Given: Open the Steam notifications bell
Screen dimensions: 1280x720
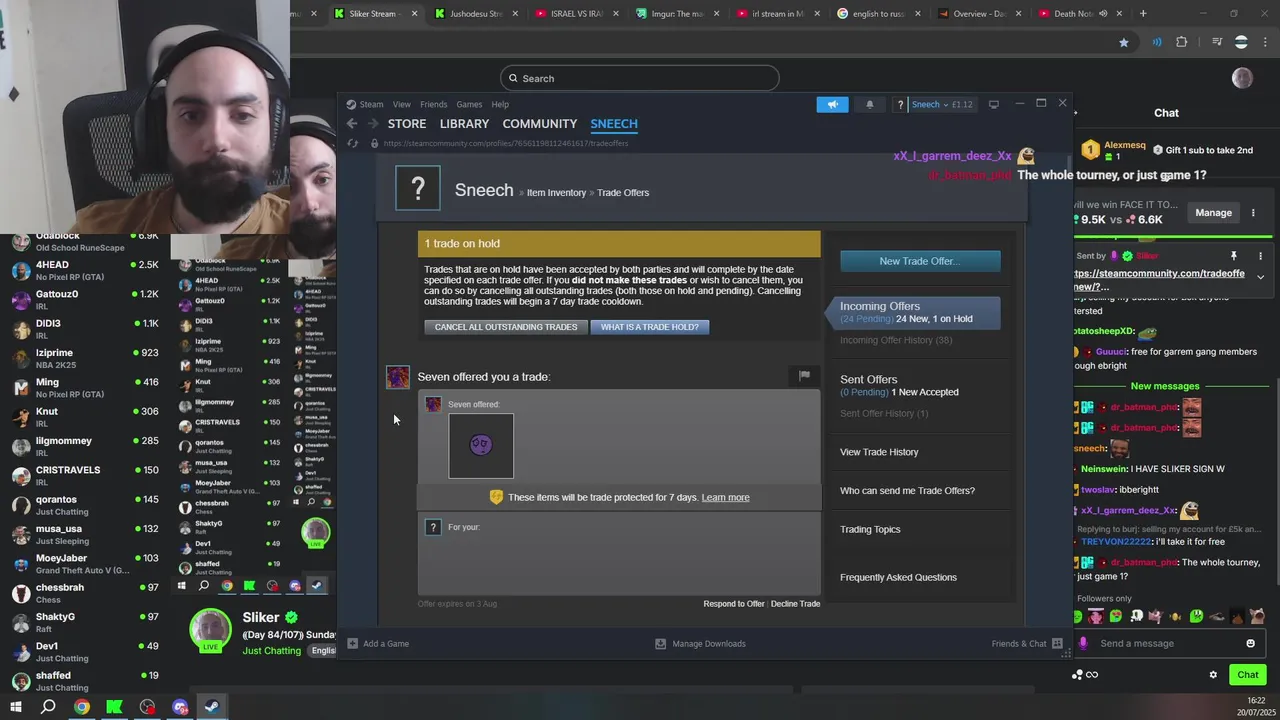Looking at the screenshot, I should (x=869, y=104).
